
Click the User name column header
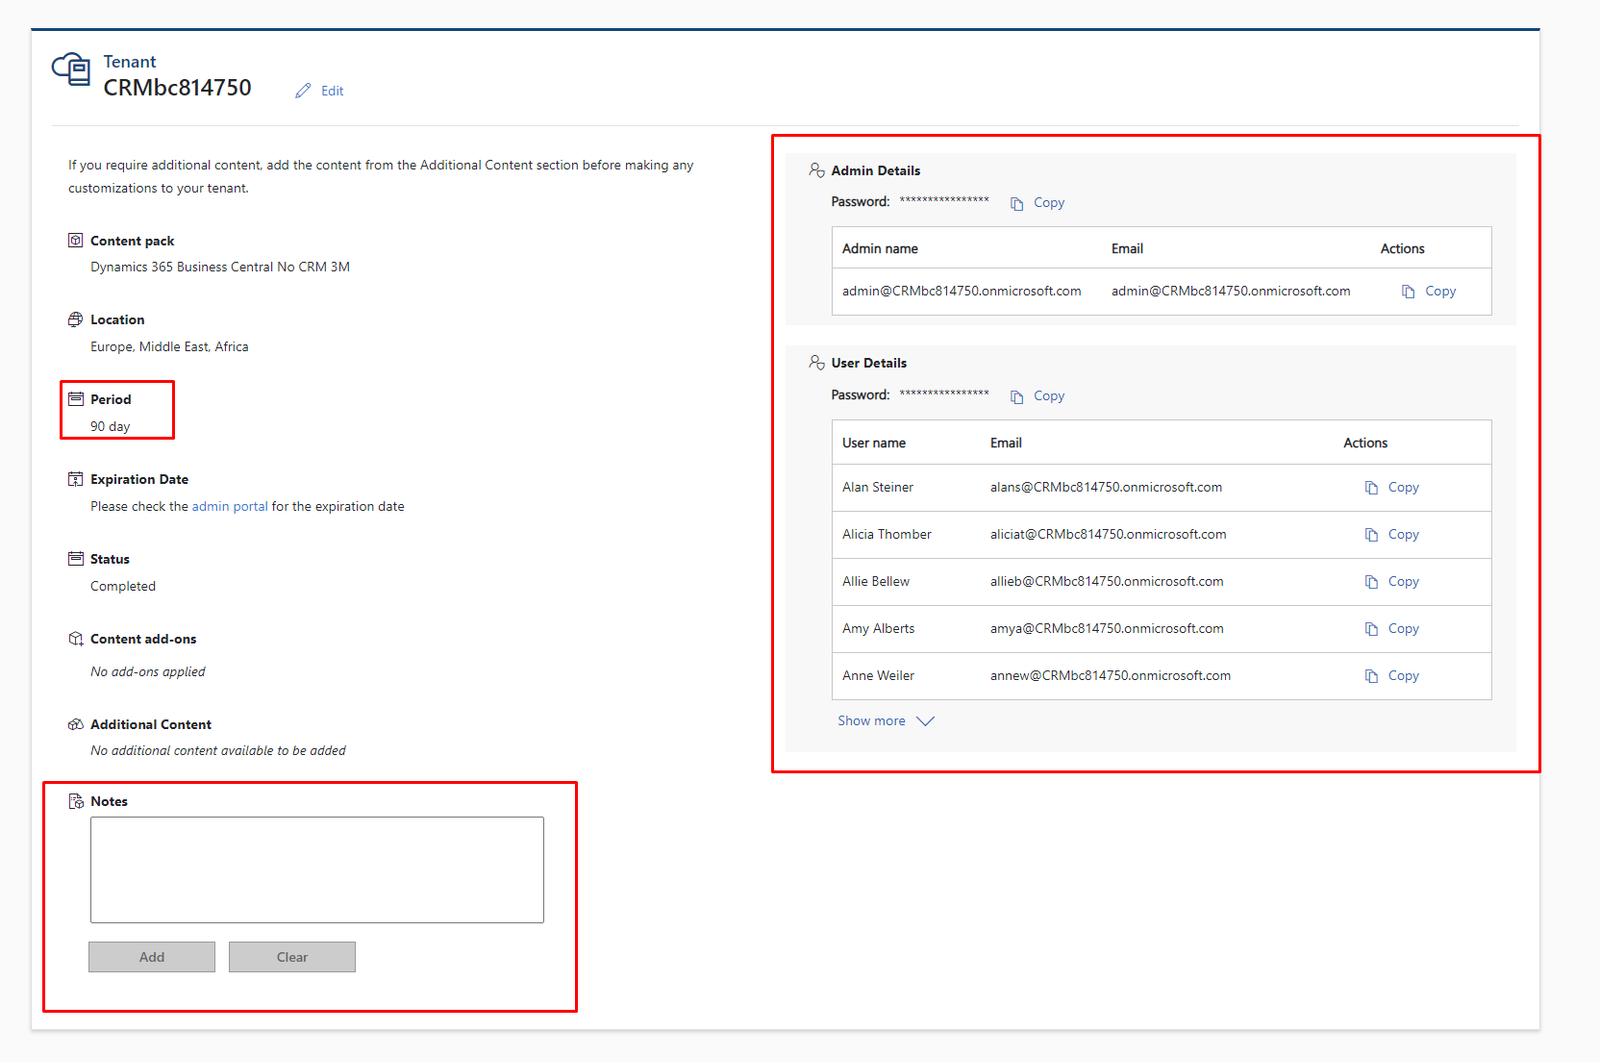pyautogui.click(x=874, y=442)
